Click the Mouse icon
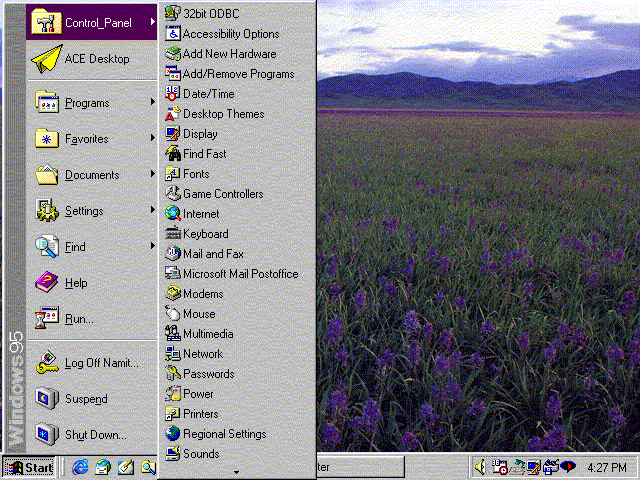The image size is (640, 480). [173, 313]
